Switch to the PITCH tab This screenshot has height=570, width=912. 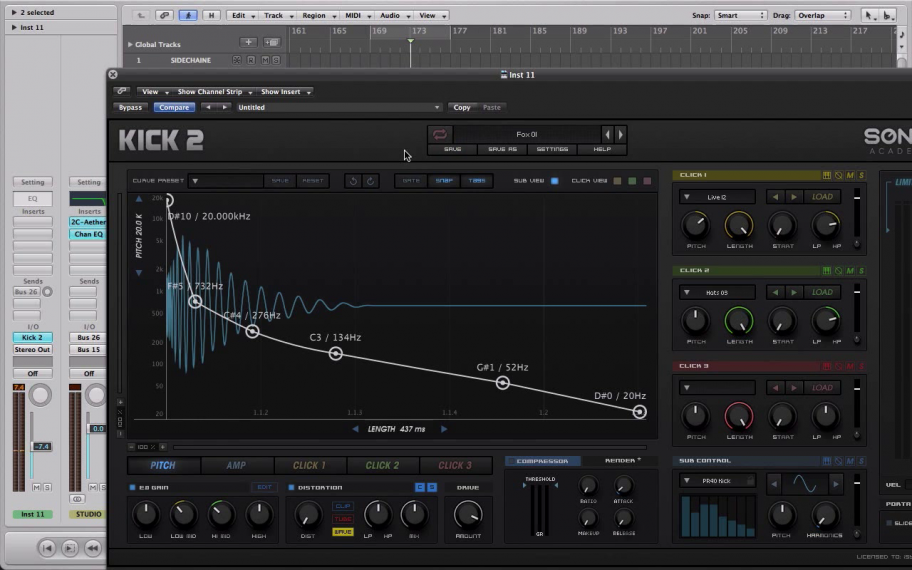click(163, 465)
